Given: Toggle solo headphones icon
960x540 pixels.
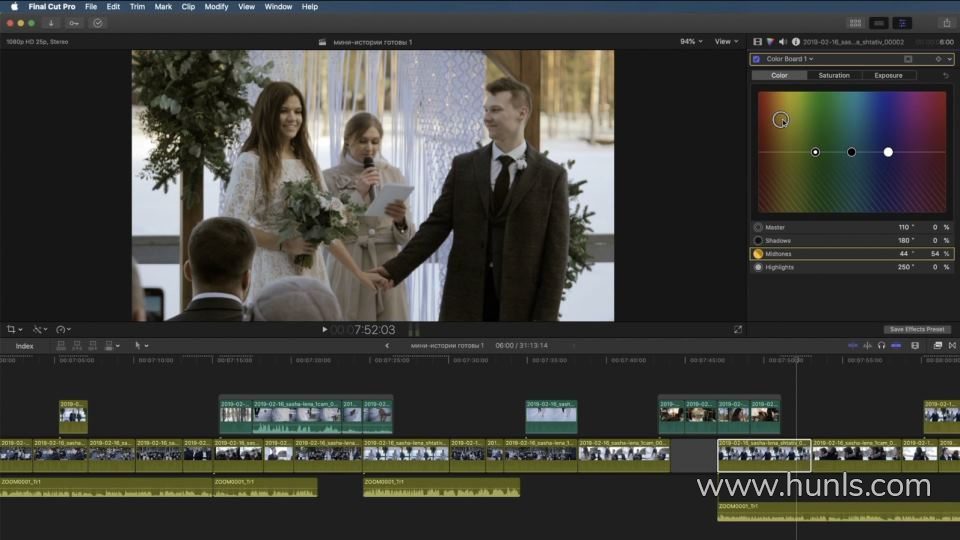Looking at the screenshot, I should click(882, 346).
